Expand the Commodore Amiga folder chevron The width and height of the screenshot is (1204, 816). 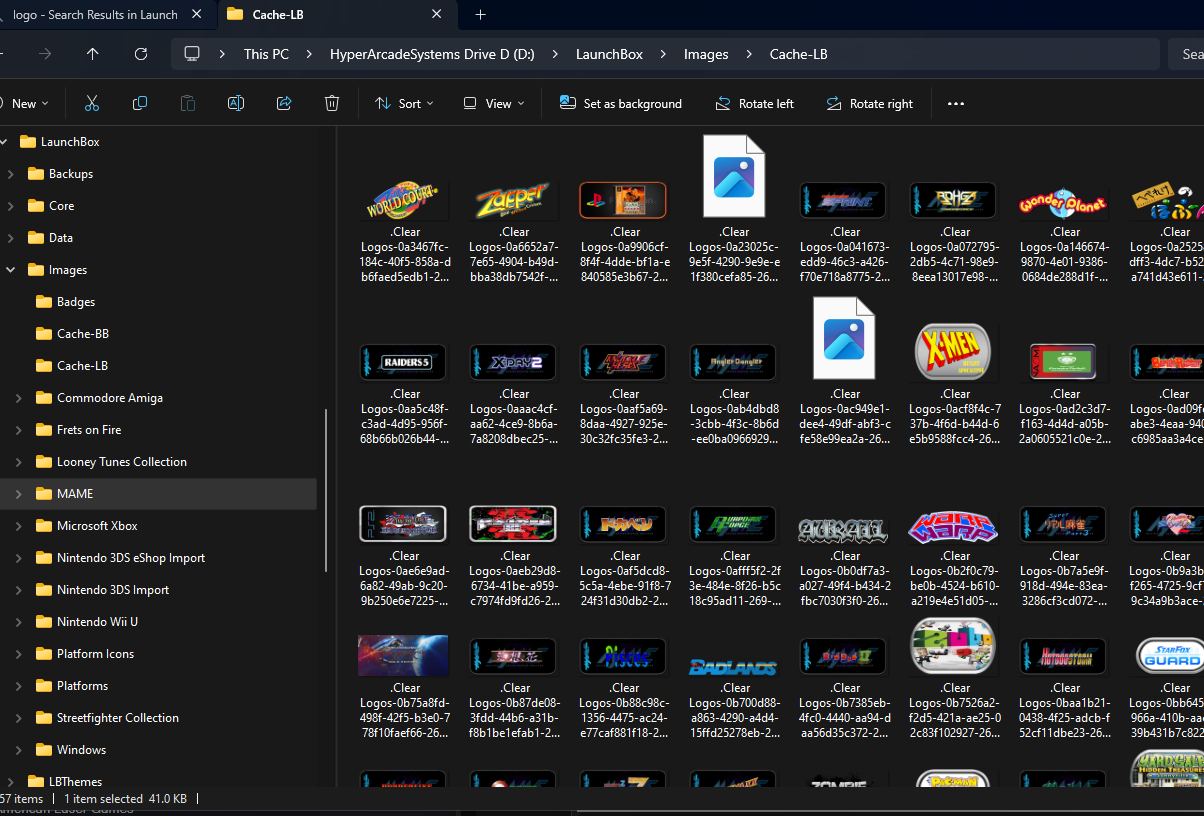coord(18,398)
